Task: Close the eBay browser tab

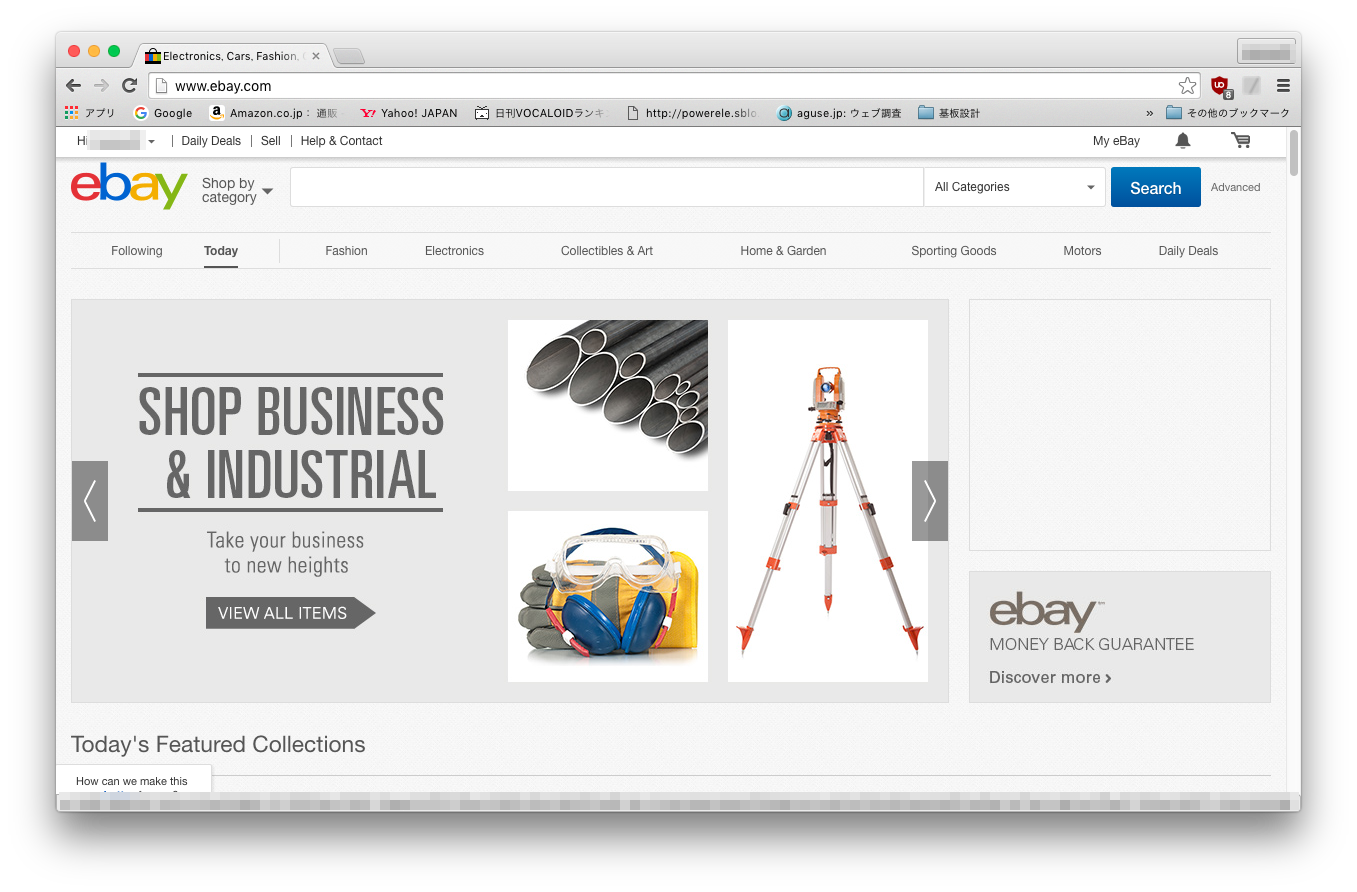Action: (x=316, y=56)
